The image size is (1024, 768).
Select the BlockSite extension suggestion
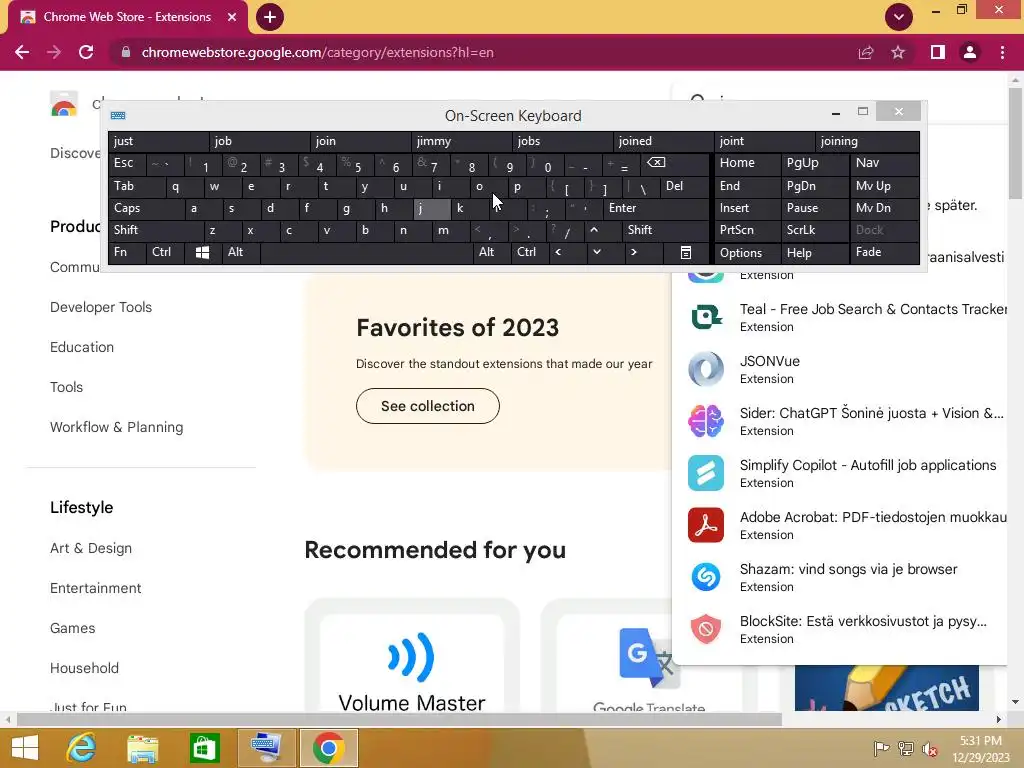840,629
